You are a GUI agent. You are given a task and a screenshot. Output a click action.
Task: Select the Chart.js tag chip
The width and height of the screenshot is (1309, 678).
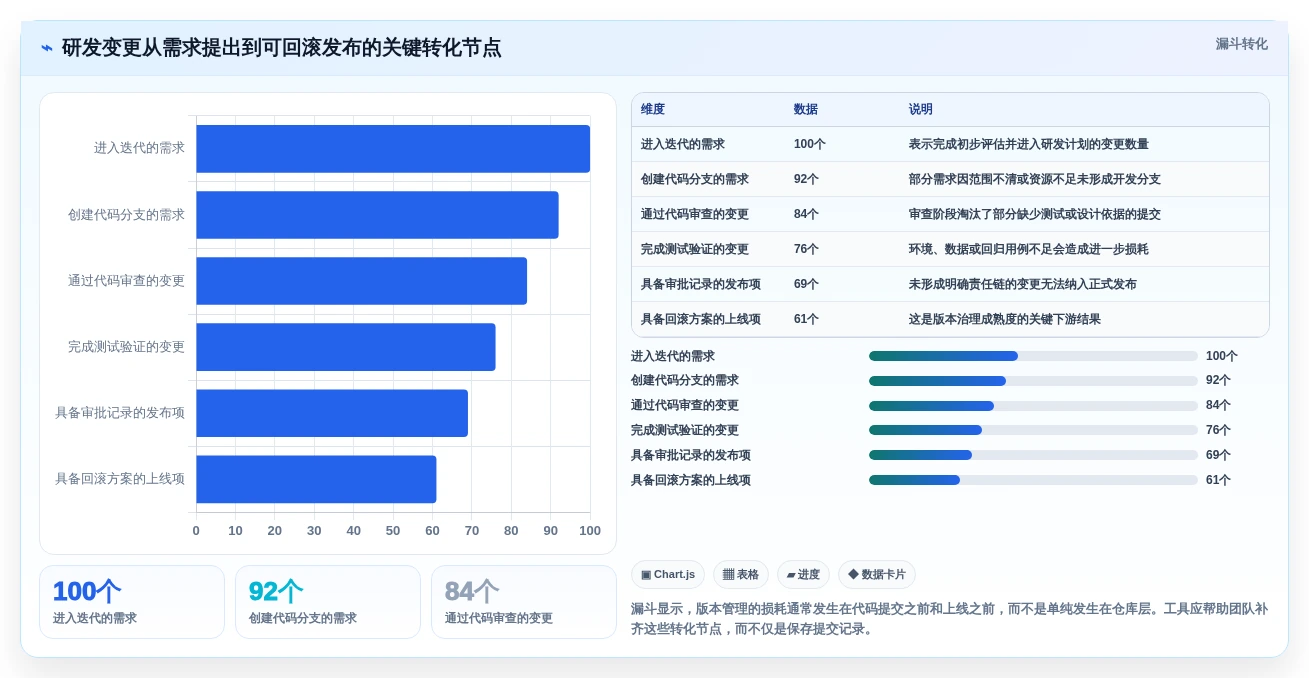click(668, 575)
